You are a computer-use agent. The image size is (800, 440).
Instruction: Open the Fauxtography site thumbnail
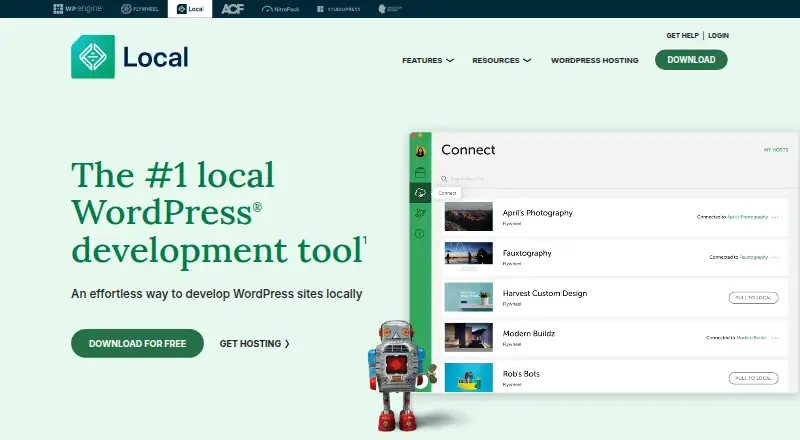pos(468,257)
